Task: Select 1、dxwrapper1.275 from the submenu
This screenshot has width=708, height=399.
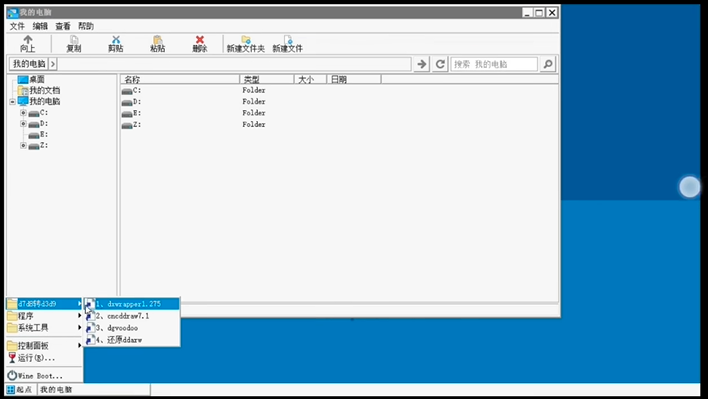Action: [132, 304]
